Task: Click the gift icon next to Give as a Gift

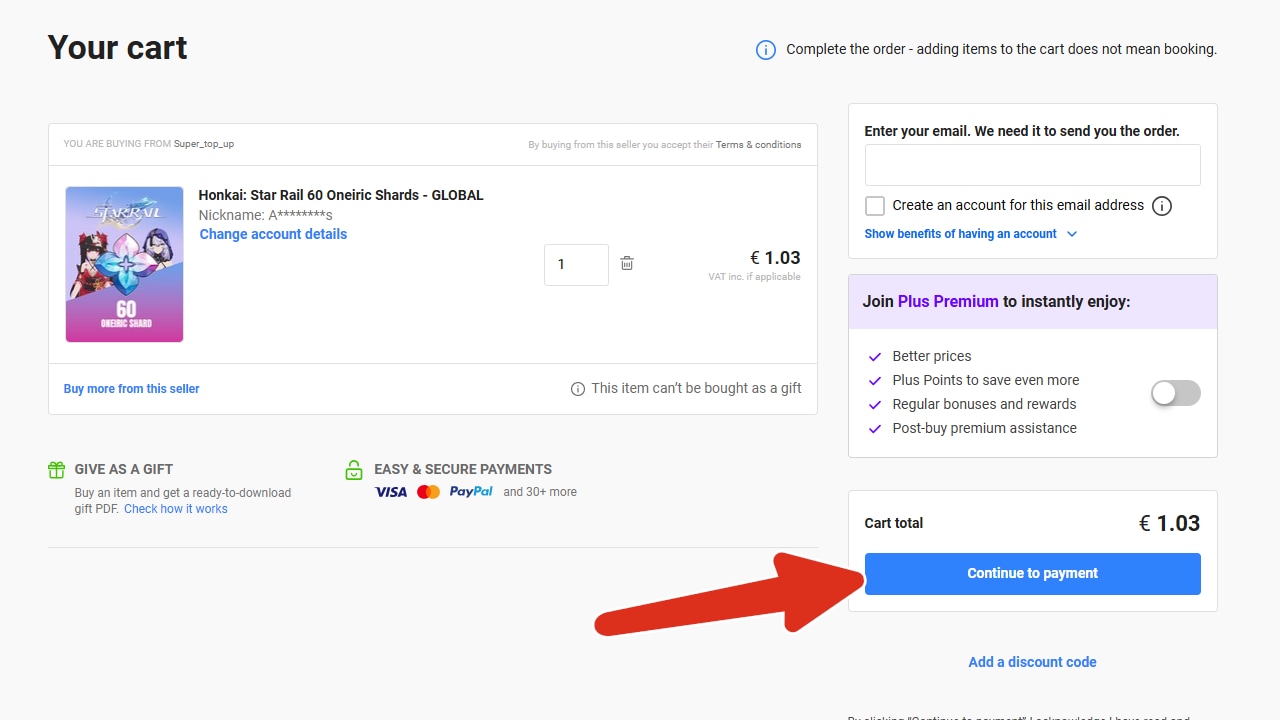Action: pos(56,469)
